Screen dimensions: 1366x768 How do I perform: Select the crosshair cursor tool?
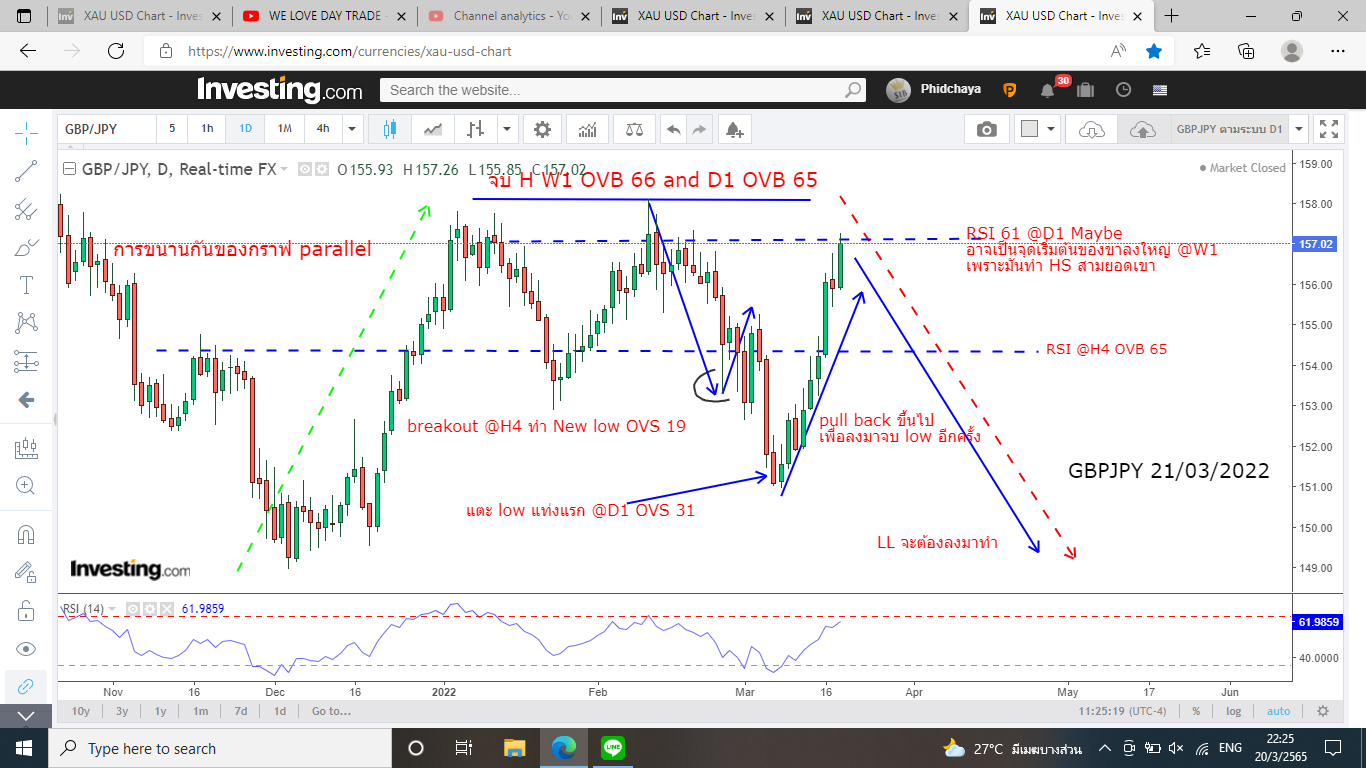(x=26, y=132)
